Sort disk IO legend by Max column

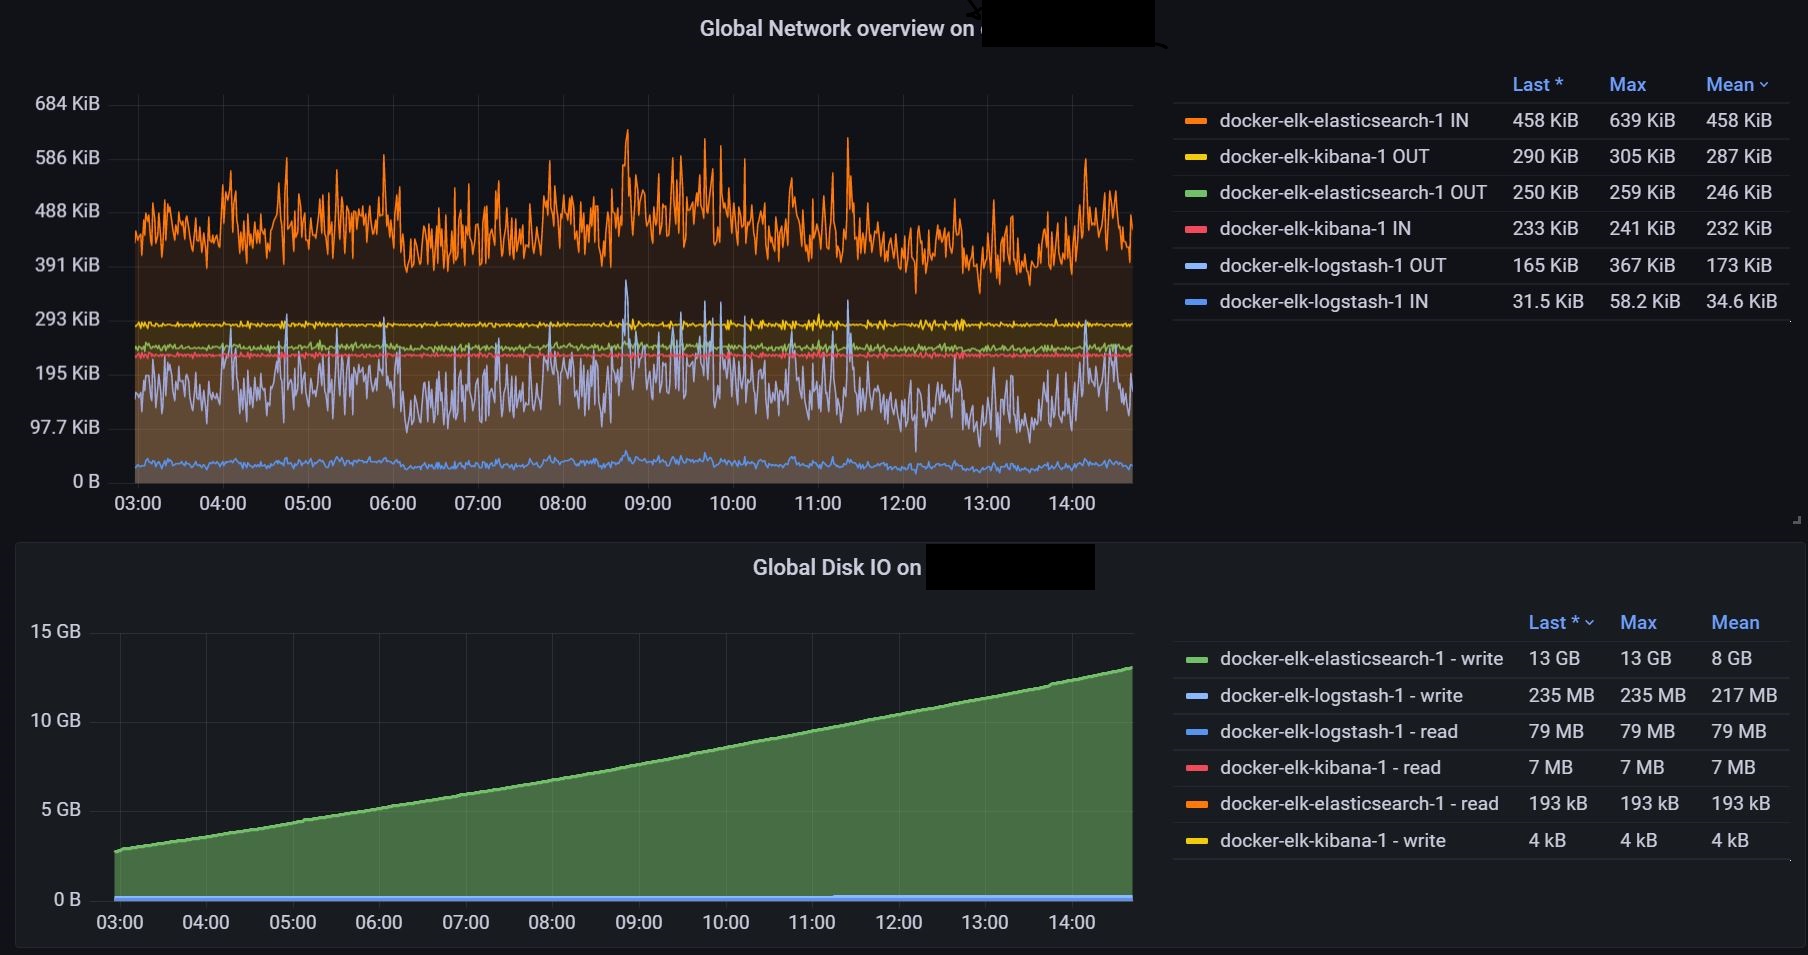pos(1638,623)
